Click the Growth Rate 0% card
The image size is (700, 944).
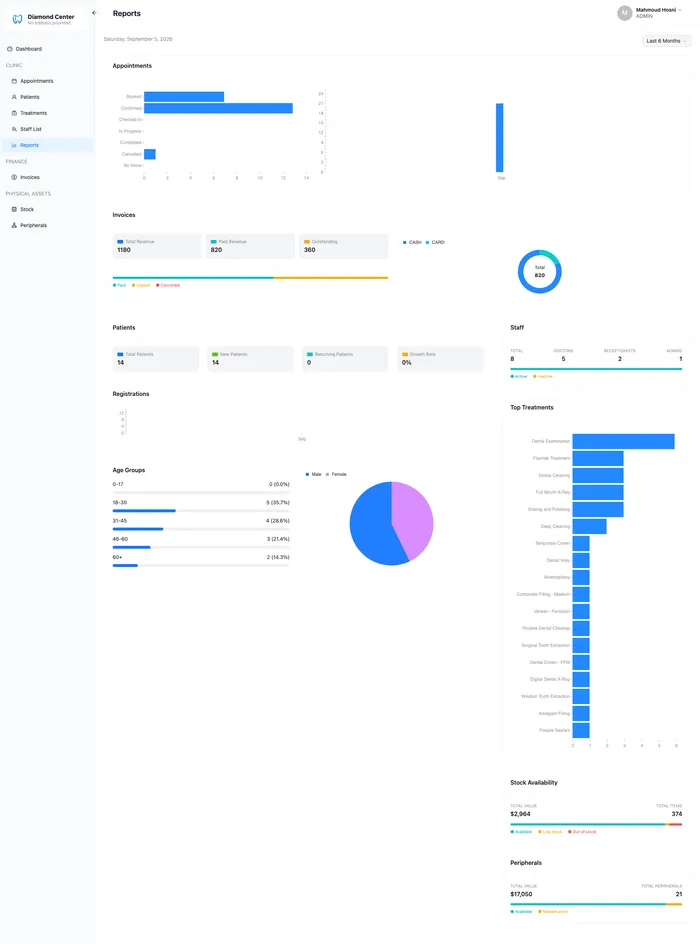click(x=440, y=359)
